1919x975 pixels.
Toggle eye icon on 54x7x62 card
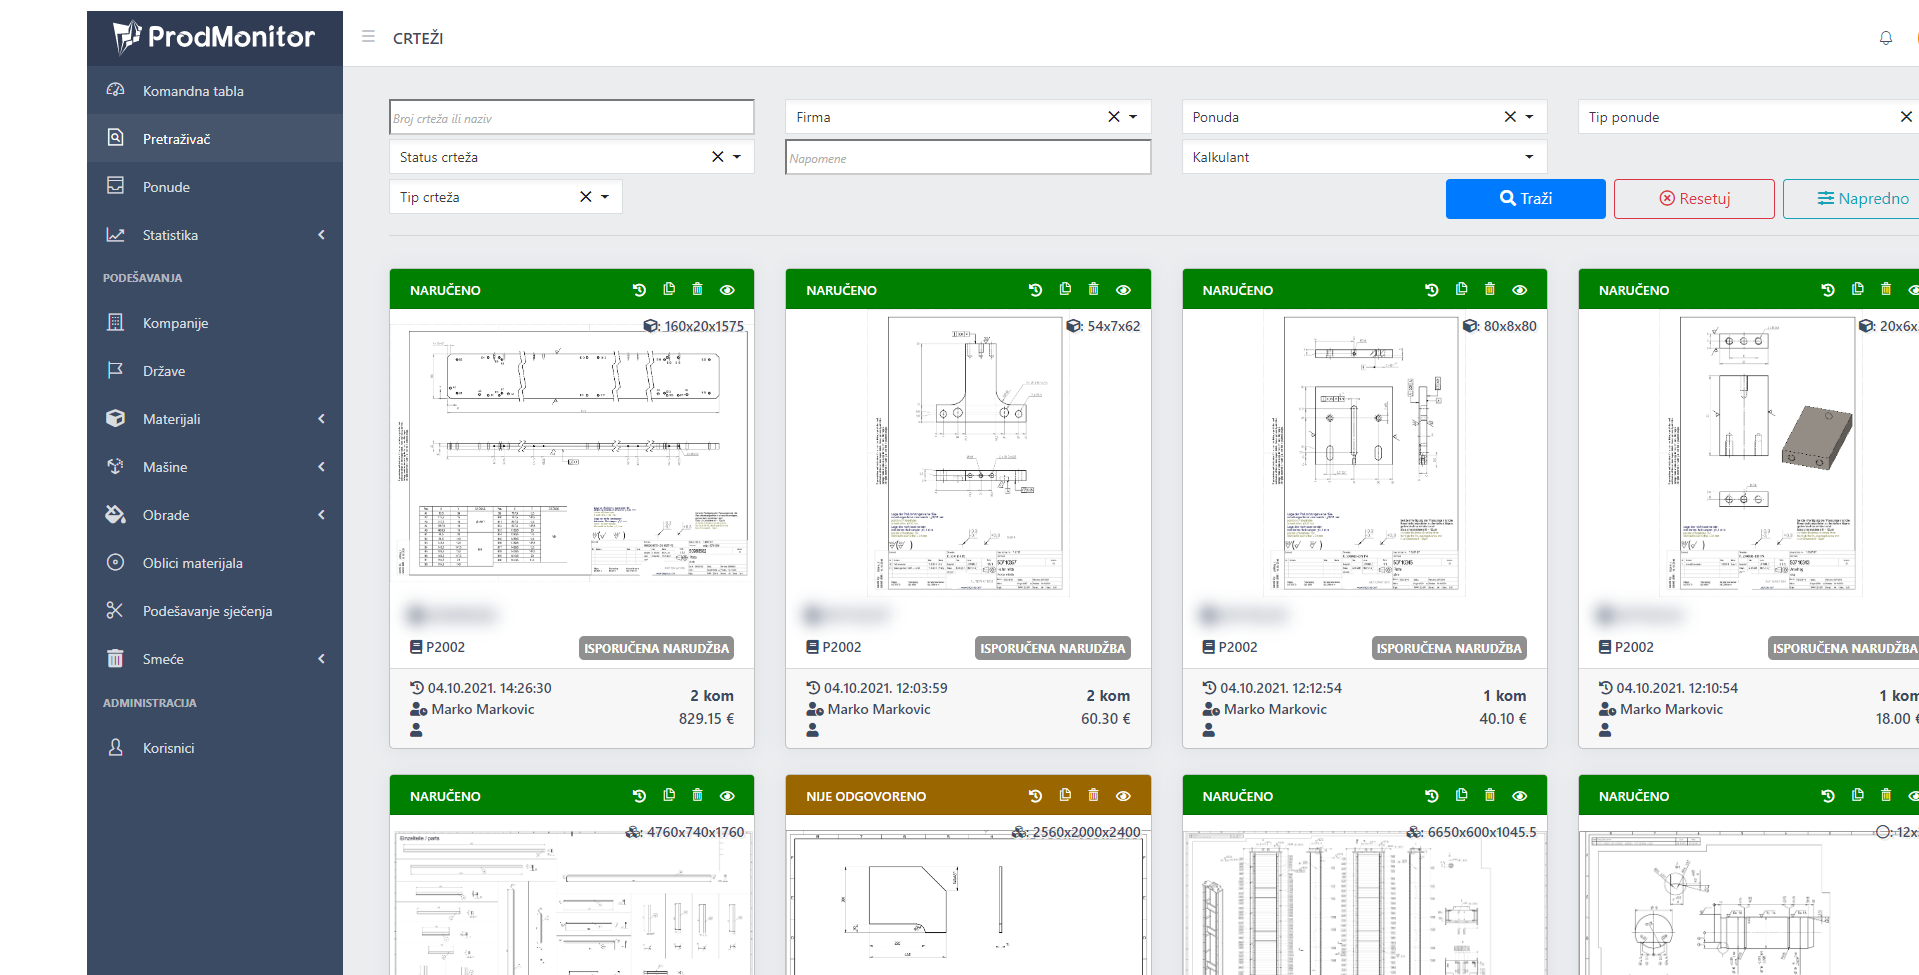(x=1123, y=290)
